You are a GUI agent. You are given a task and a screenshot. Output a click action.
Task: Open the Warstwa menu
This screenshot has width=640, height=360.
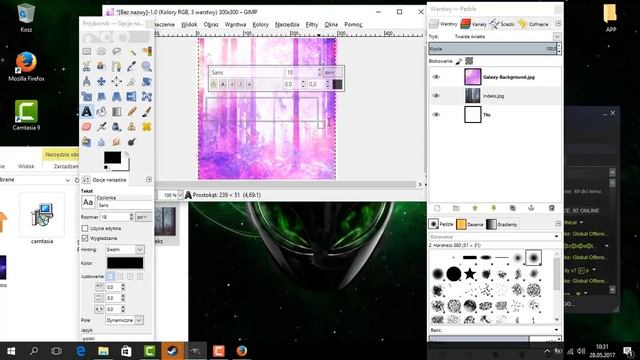tap(236, 24)
